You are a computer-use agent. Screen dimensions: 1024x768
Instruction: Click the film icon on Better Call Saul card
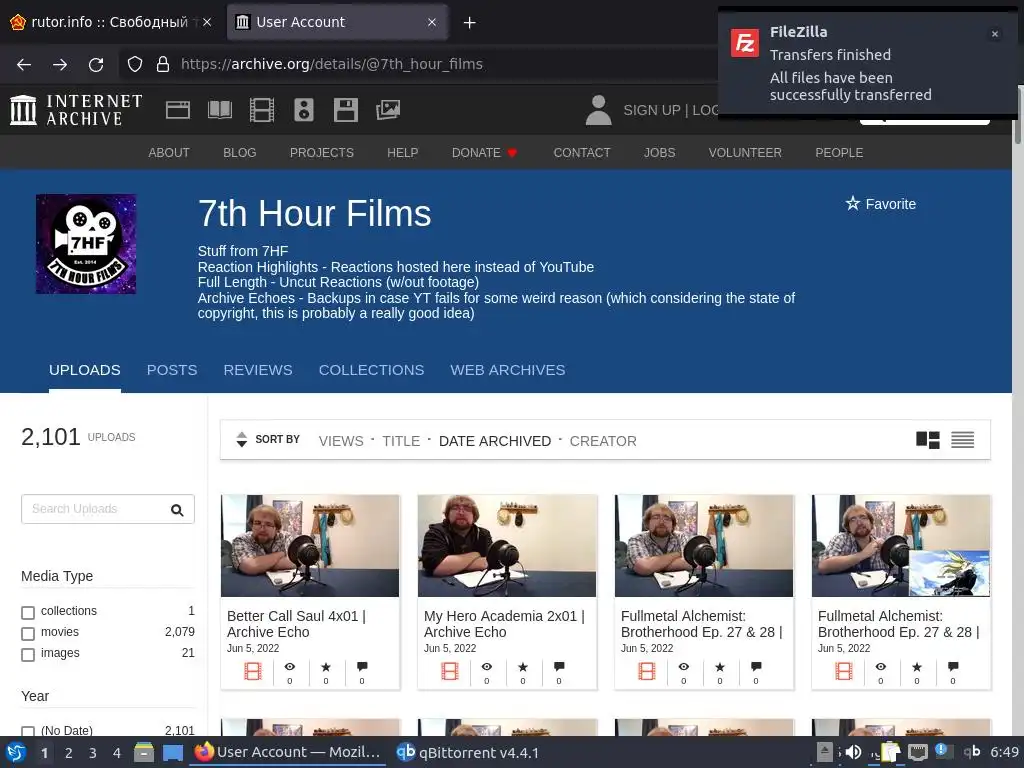[x=253, y=671]
